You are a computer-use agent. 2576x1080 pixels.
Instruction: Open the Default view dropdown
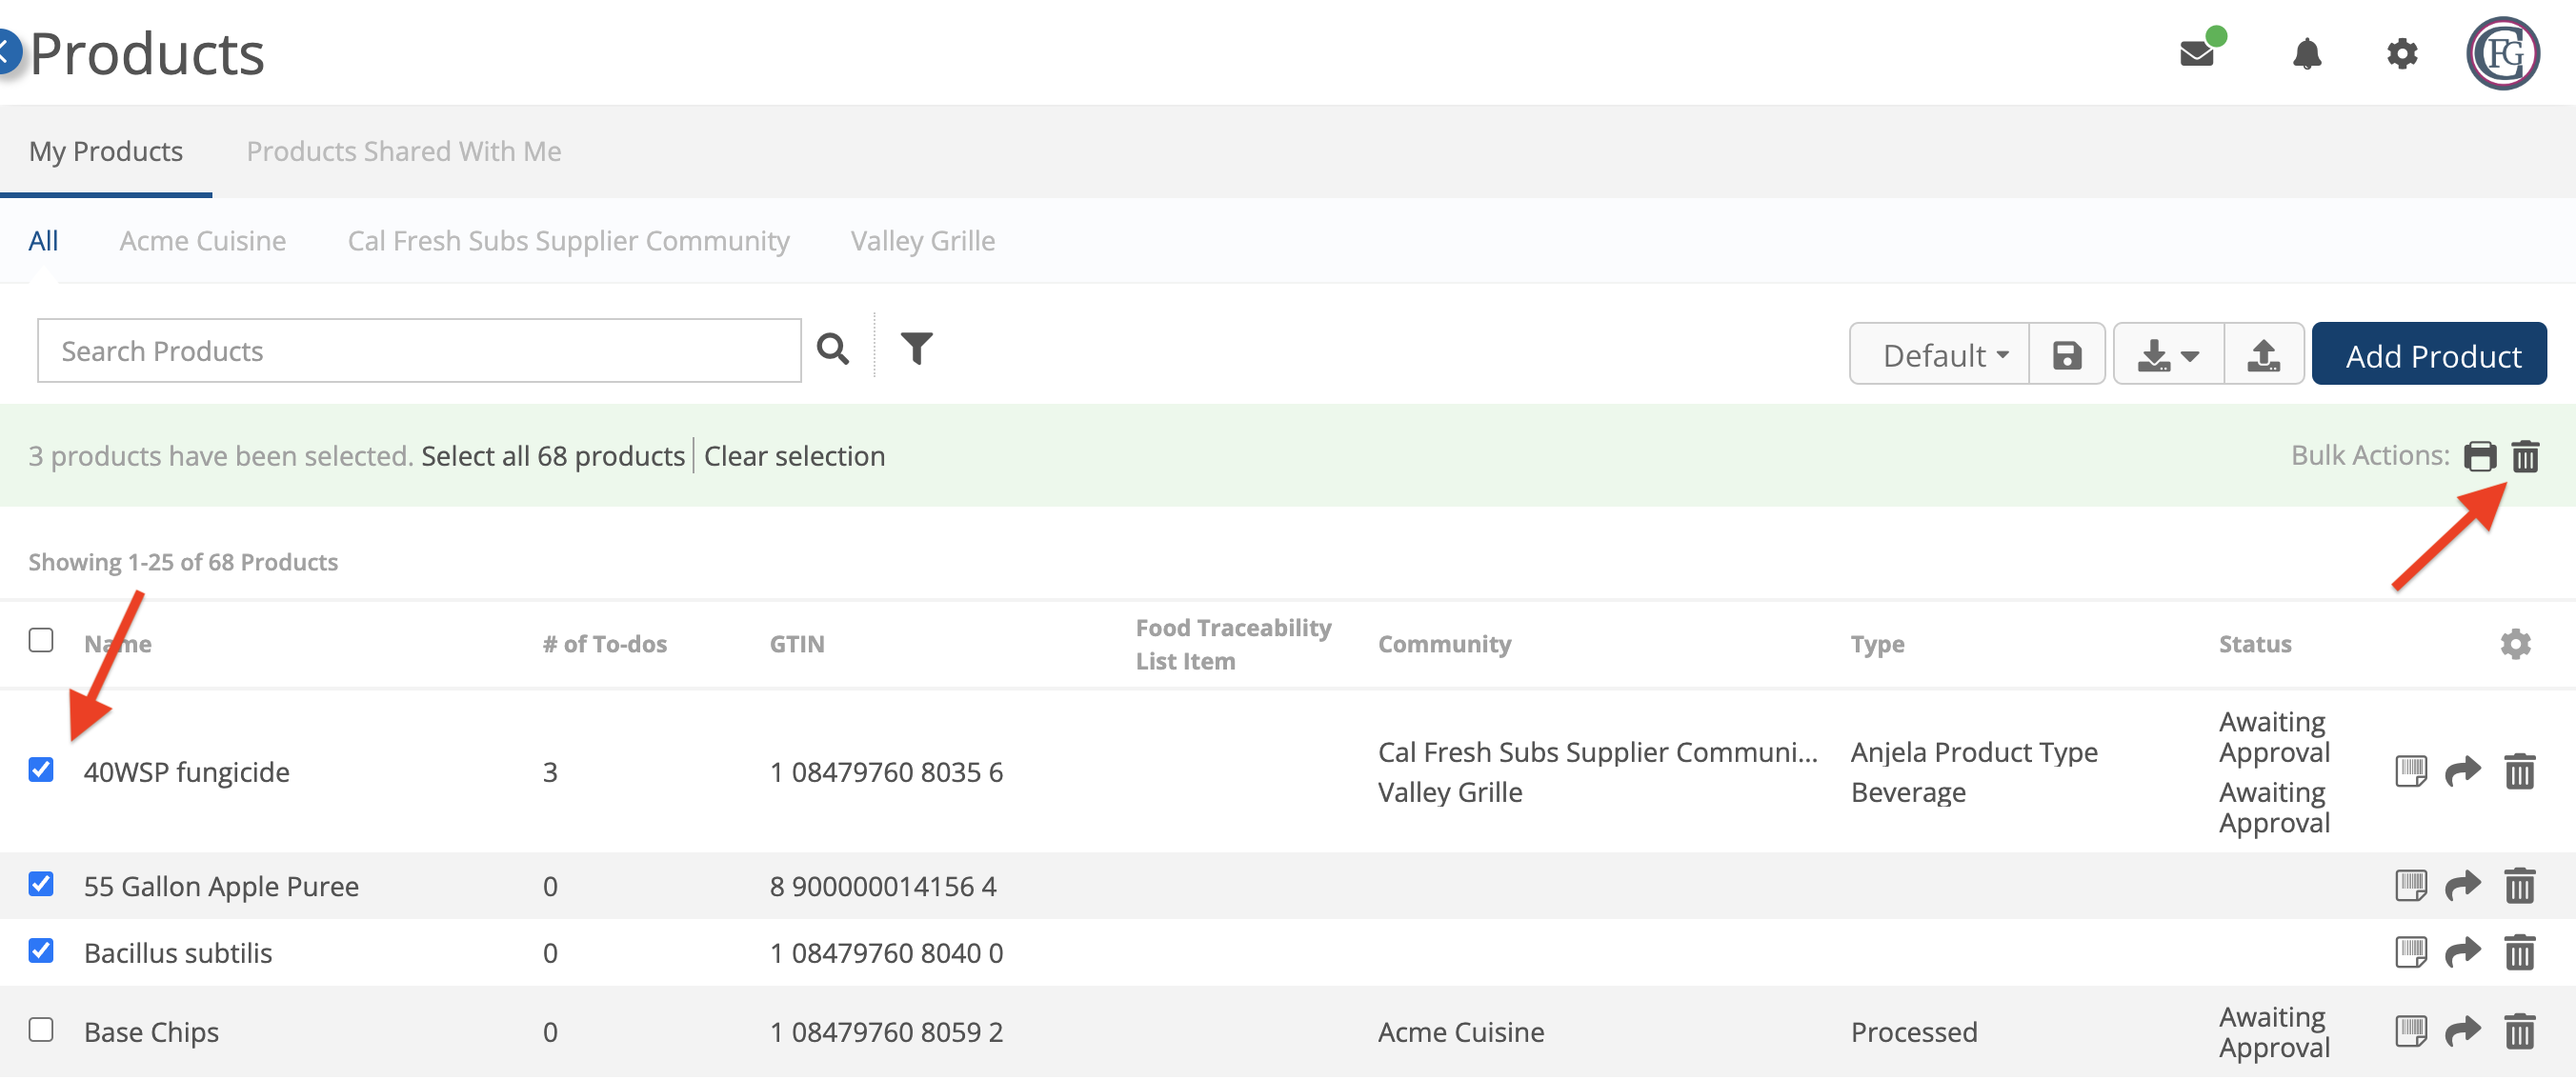pos(1939,354)
